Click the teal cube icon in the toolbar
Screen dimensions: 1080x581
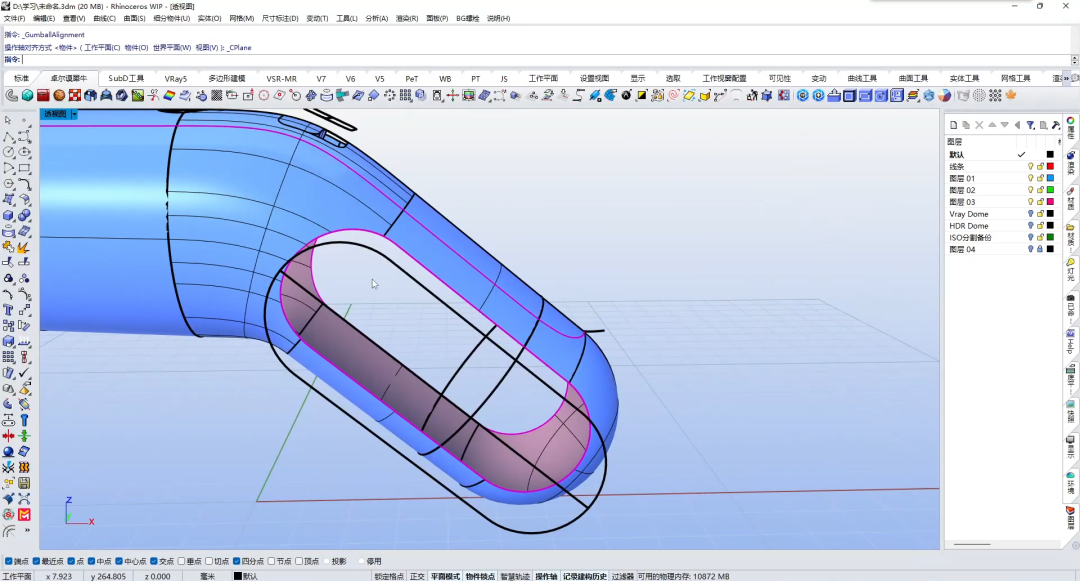click(x=28, y=96)
